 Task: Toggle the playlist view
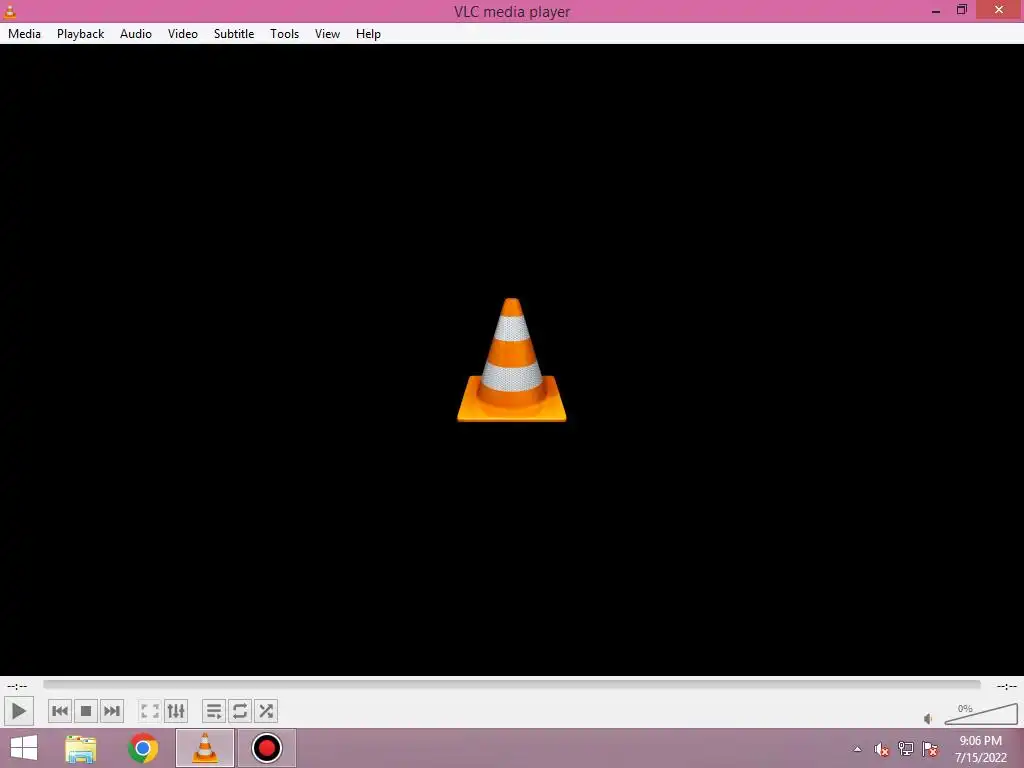(214, 711)
